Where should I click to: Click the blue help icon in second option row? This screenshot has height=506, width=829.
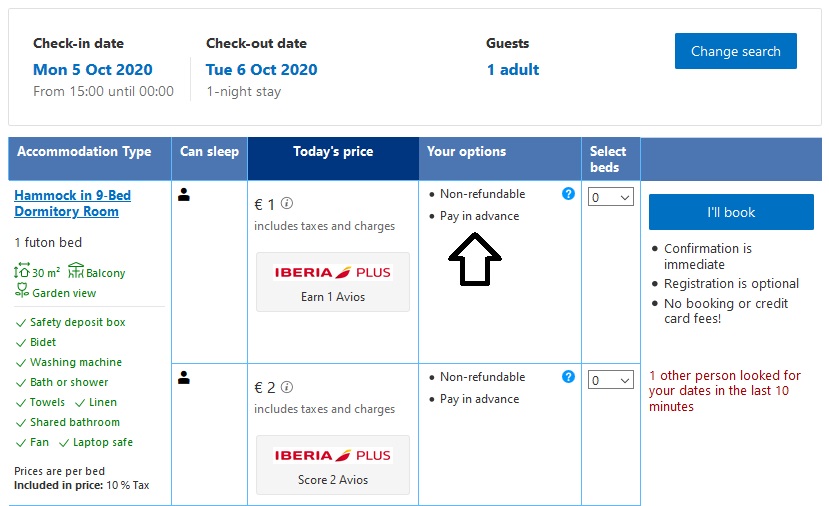(x=568, y=377)
